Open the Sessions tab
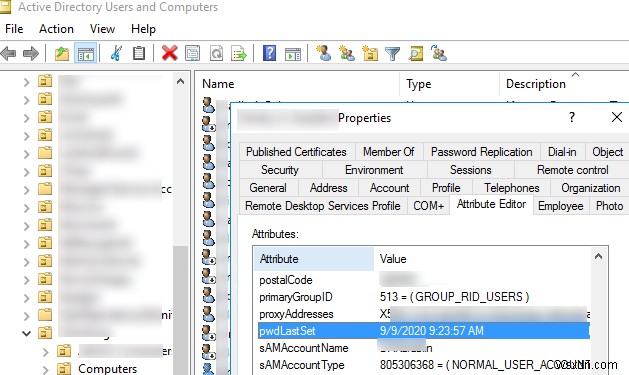629x375 pixels. click(x=471, y=170)
